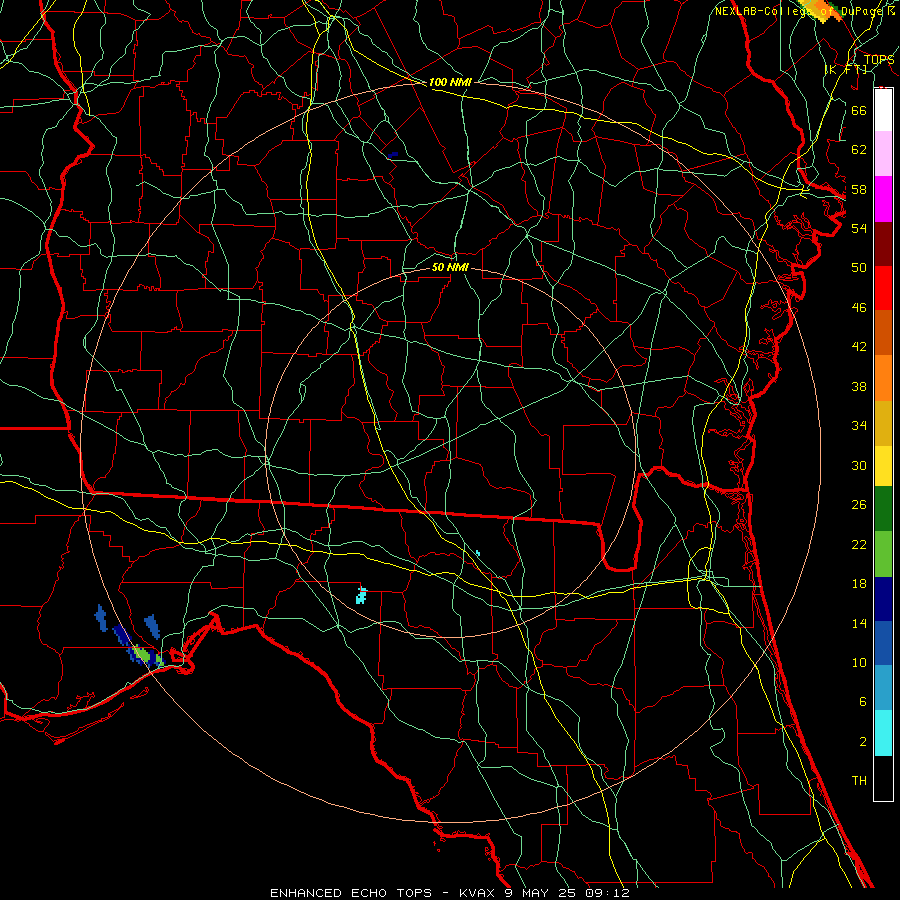Click the light green legend swatch
Screen dimensions: 900x900
883,554
